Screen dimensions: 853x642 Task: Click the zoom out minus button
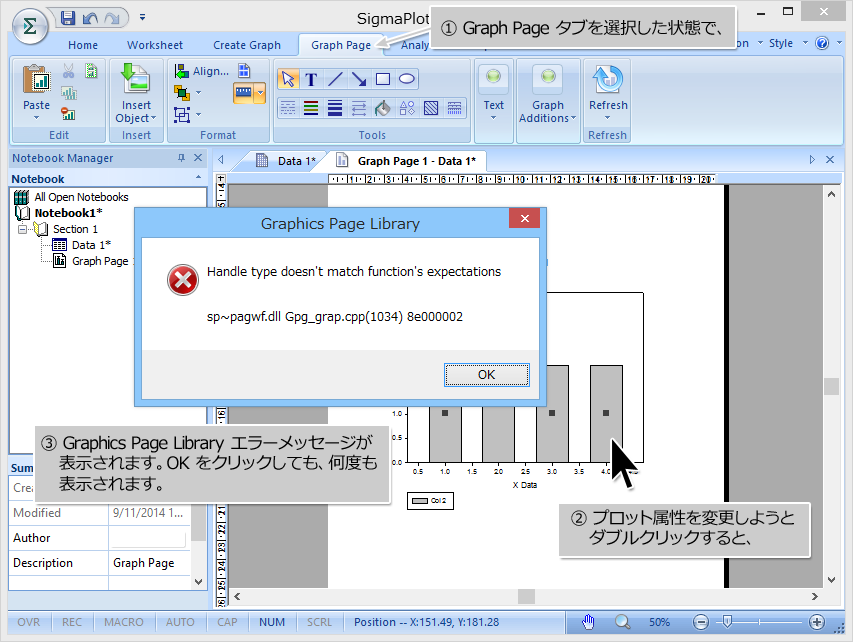(701, 622)
